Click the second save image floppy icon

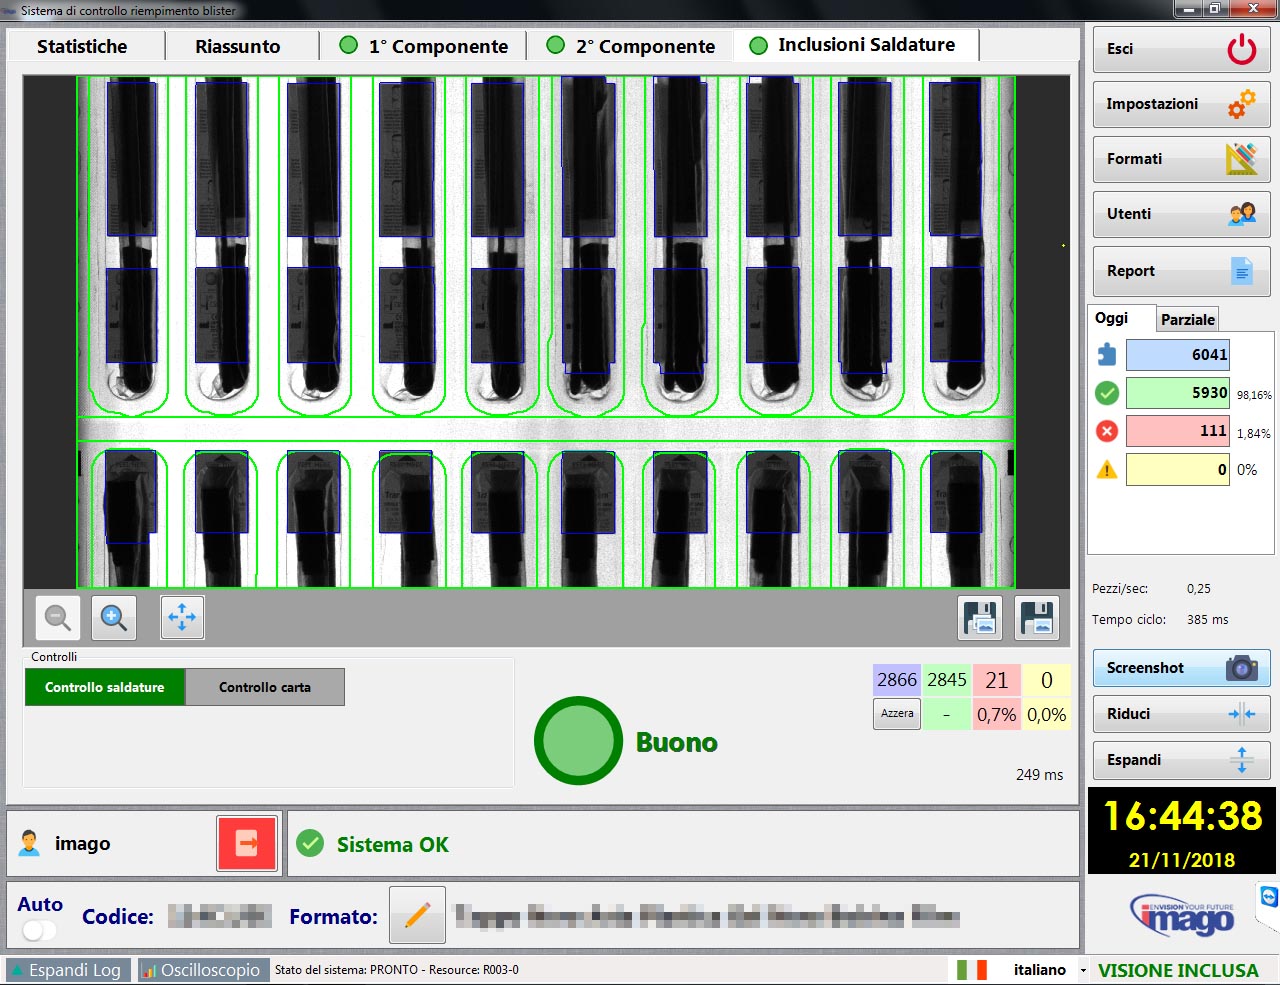click(1037, 618)
